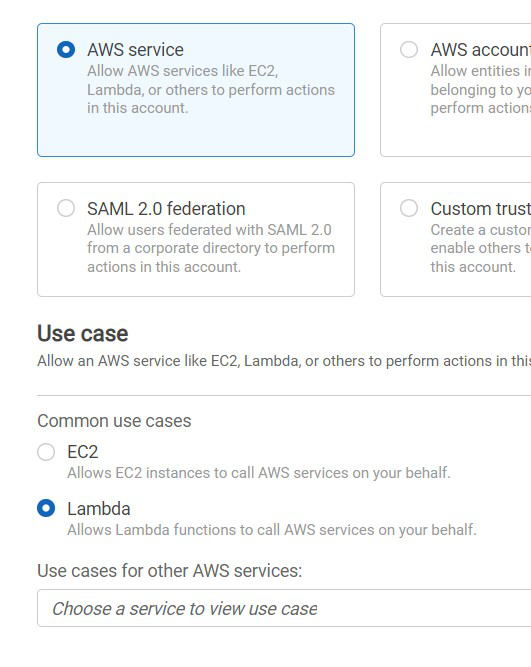The width and height of the screenshot is (531, 667).
Task: Click the EC2 option label
Action: [83, 452]
